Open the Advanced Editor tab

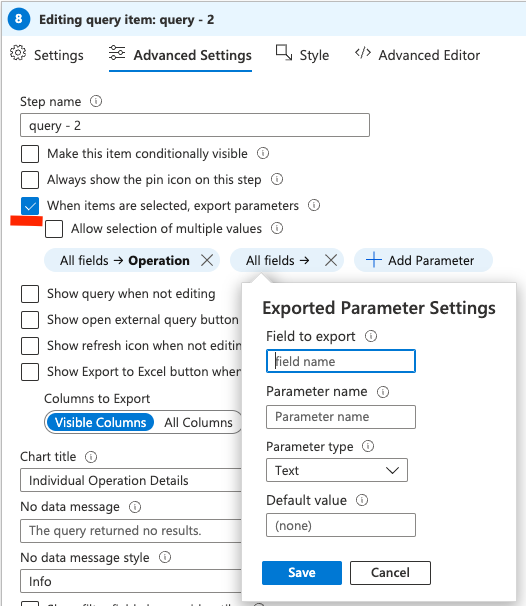pyautogui.click(x=417, y=55)
